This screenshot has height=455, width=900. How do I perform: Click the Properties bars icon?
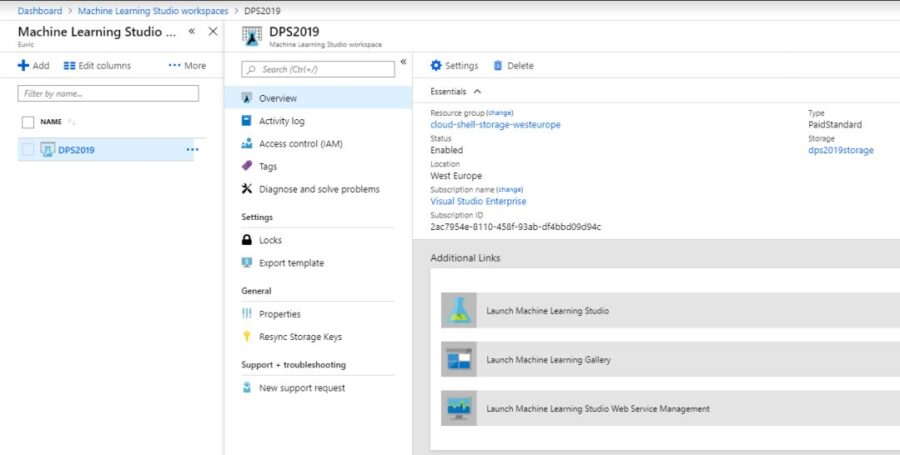click(247, 313)
